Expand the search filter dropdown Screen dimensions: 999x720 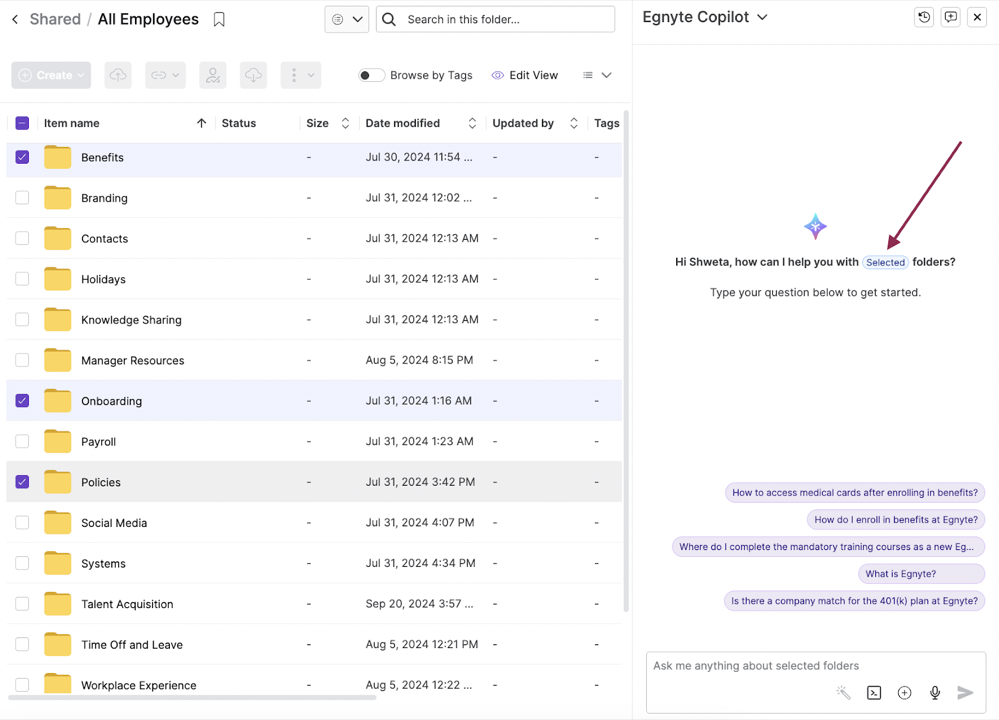pos(347,19)
